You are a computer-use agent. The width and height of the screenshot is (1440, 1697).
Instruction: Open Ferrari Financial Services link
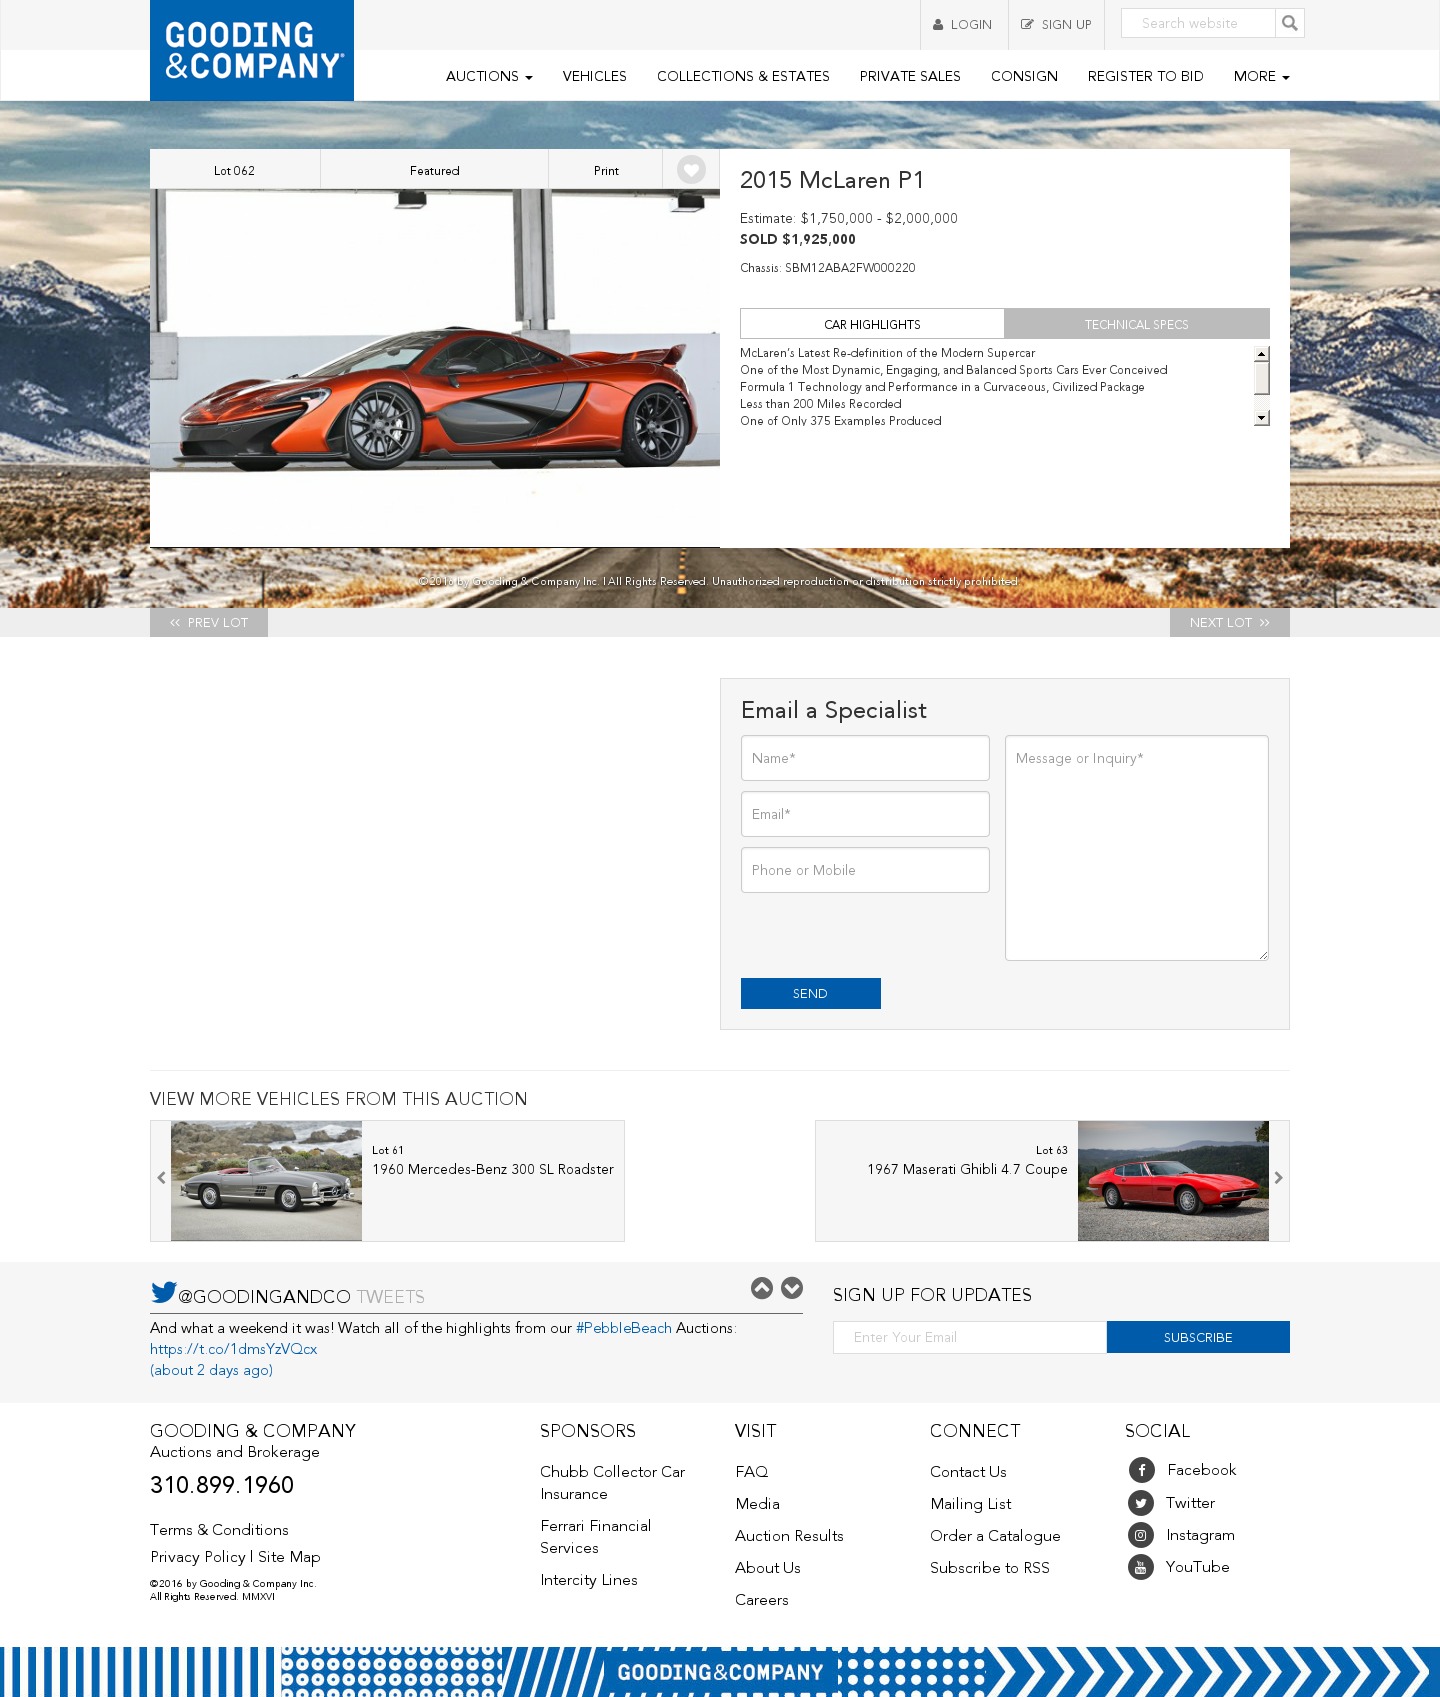point(595,1537)
